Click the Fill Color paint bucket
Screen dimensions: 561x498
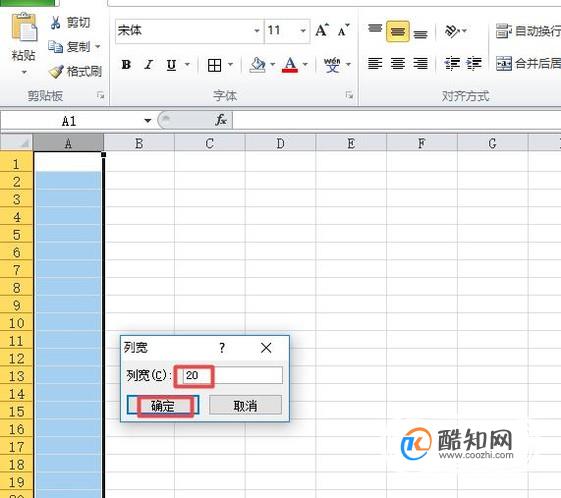click(x=258, y=65)
